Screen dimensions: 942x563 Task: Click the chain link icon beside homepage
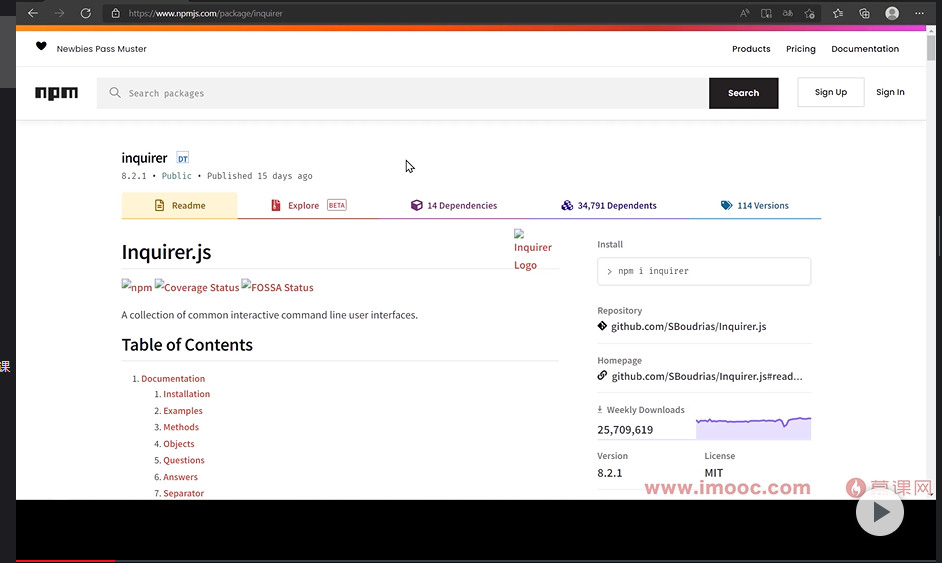tap(602, 376)
